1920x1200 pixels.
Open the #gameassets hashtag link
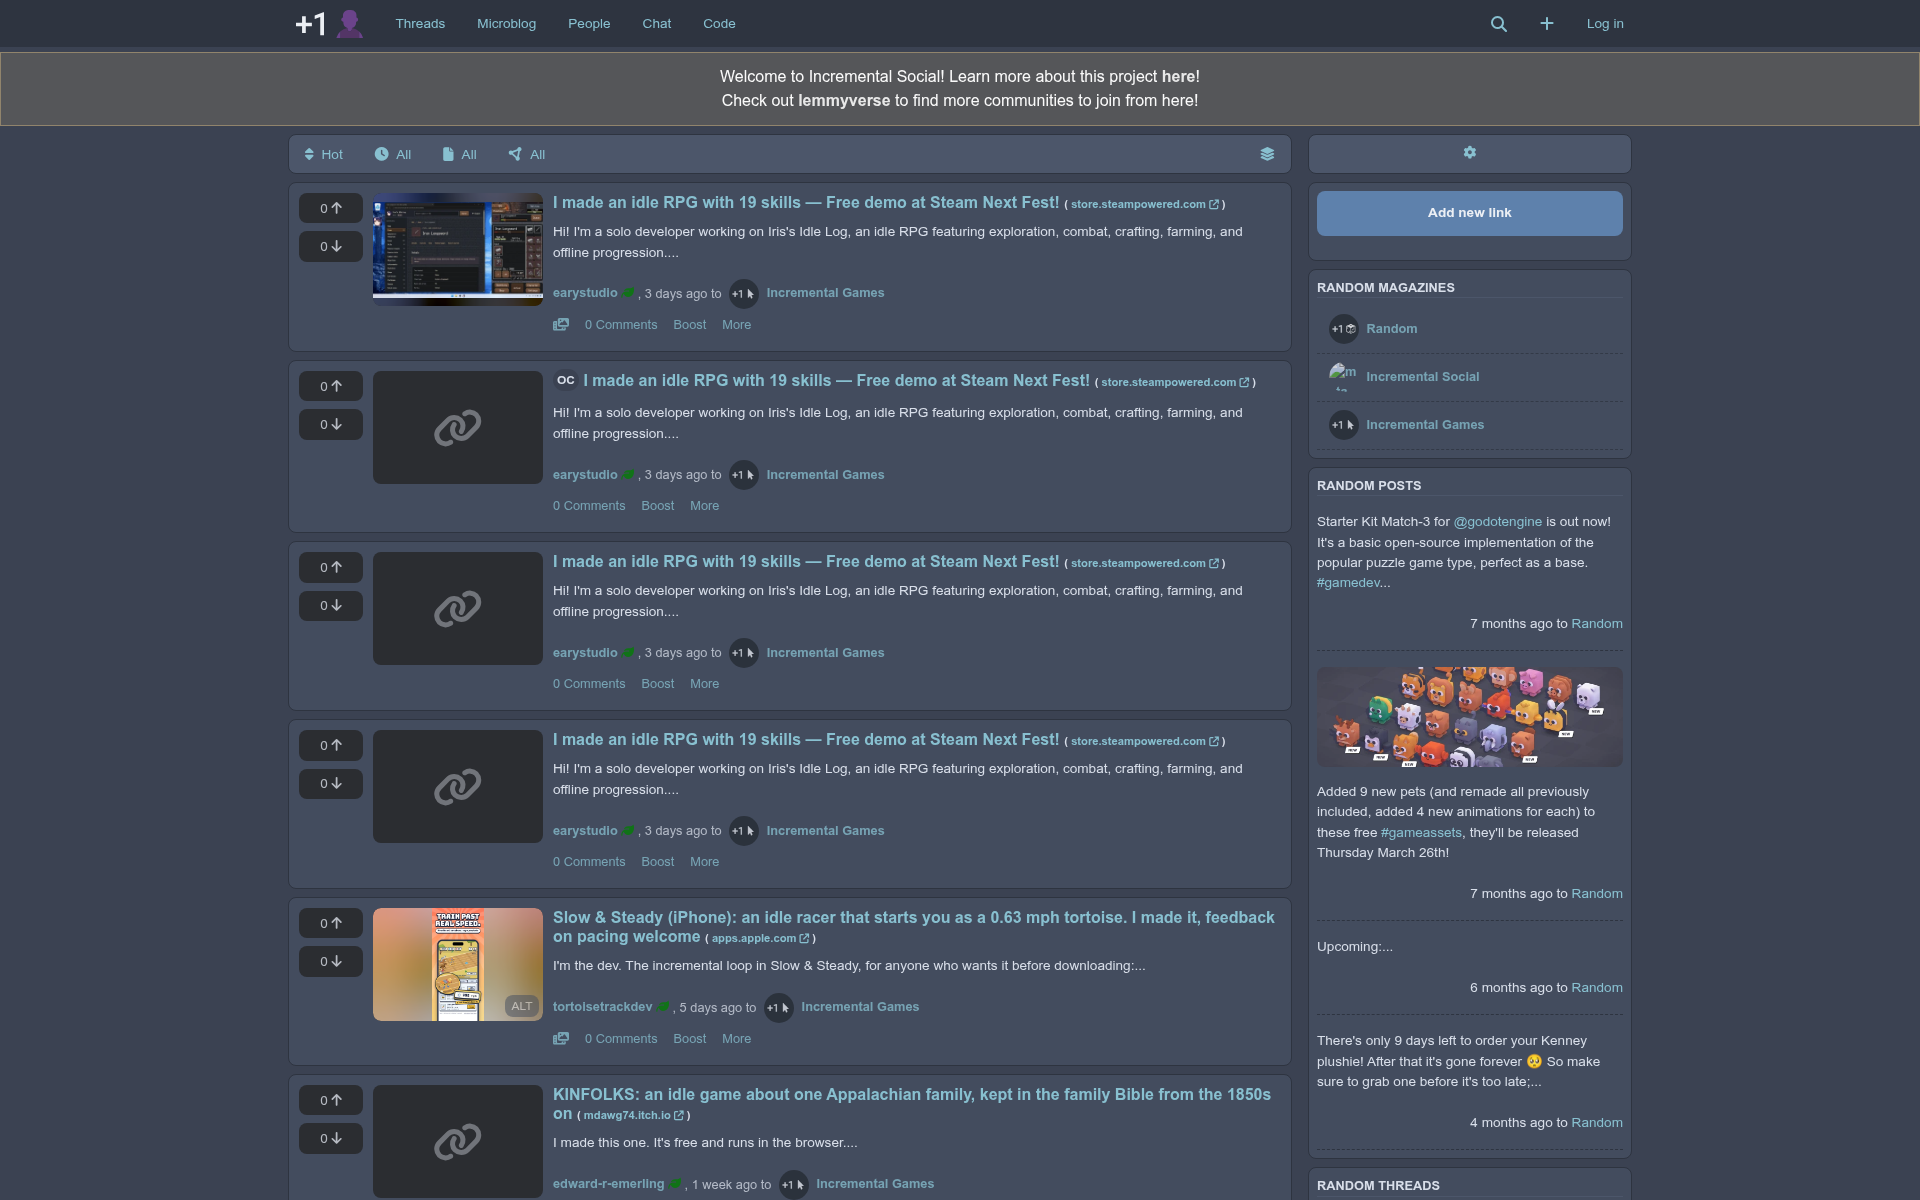pos(1421,833)
